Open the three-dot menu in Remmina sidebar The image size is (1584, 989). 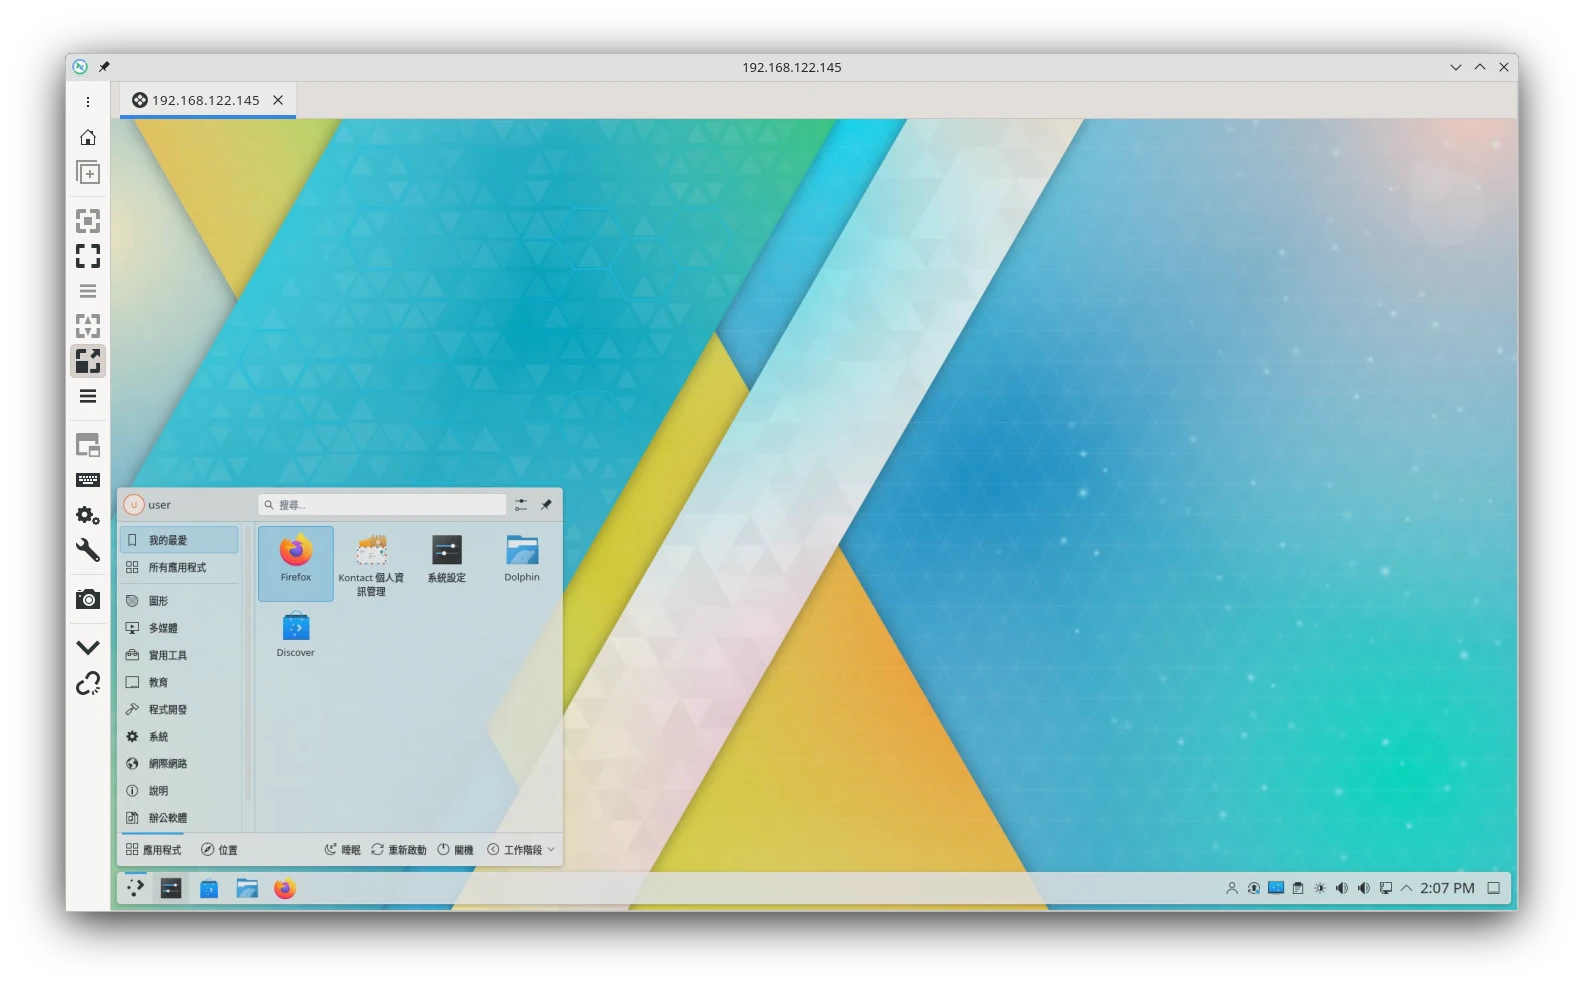[88, 102]
